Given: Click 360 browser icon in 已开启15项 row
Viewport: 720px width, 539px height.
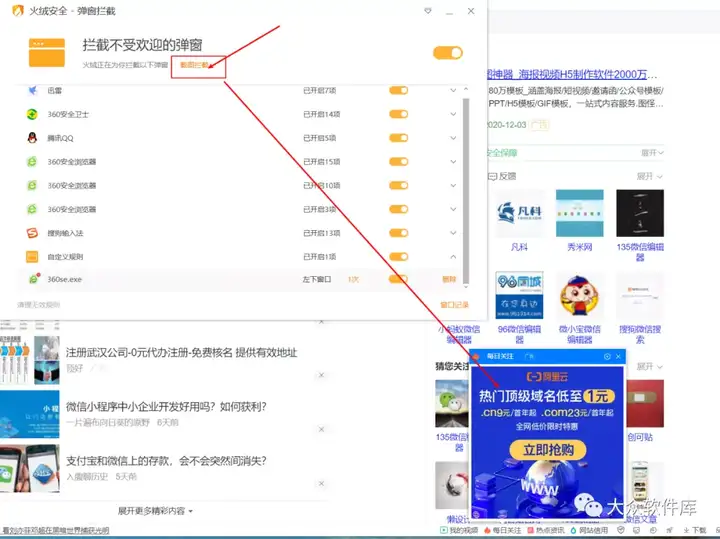Looking at the screenshot, I should 32,162.
